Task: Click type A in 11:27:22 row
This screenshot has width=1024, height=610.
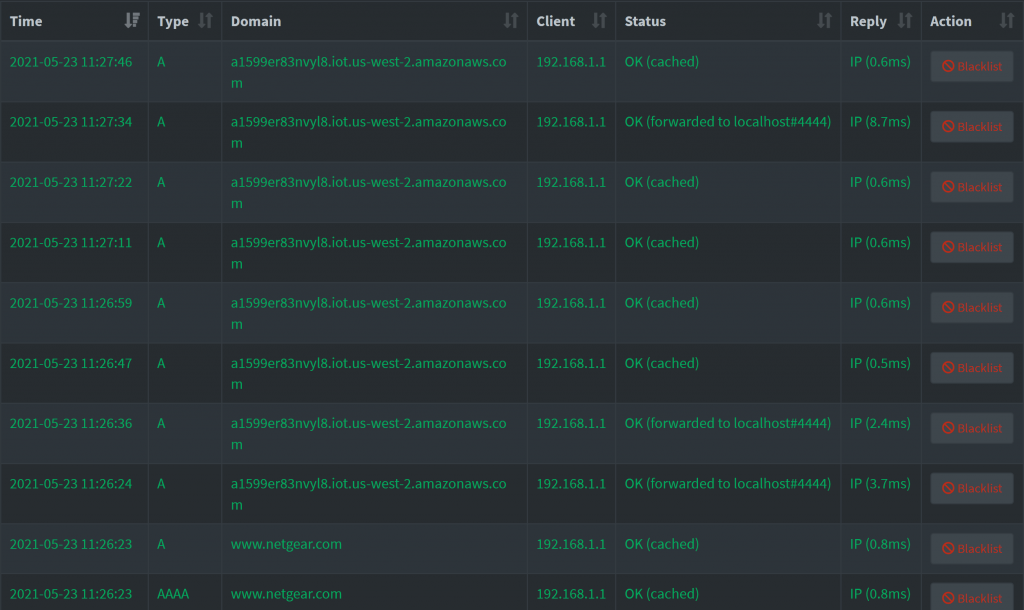Action: pos(161,182)
